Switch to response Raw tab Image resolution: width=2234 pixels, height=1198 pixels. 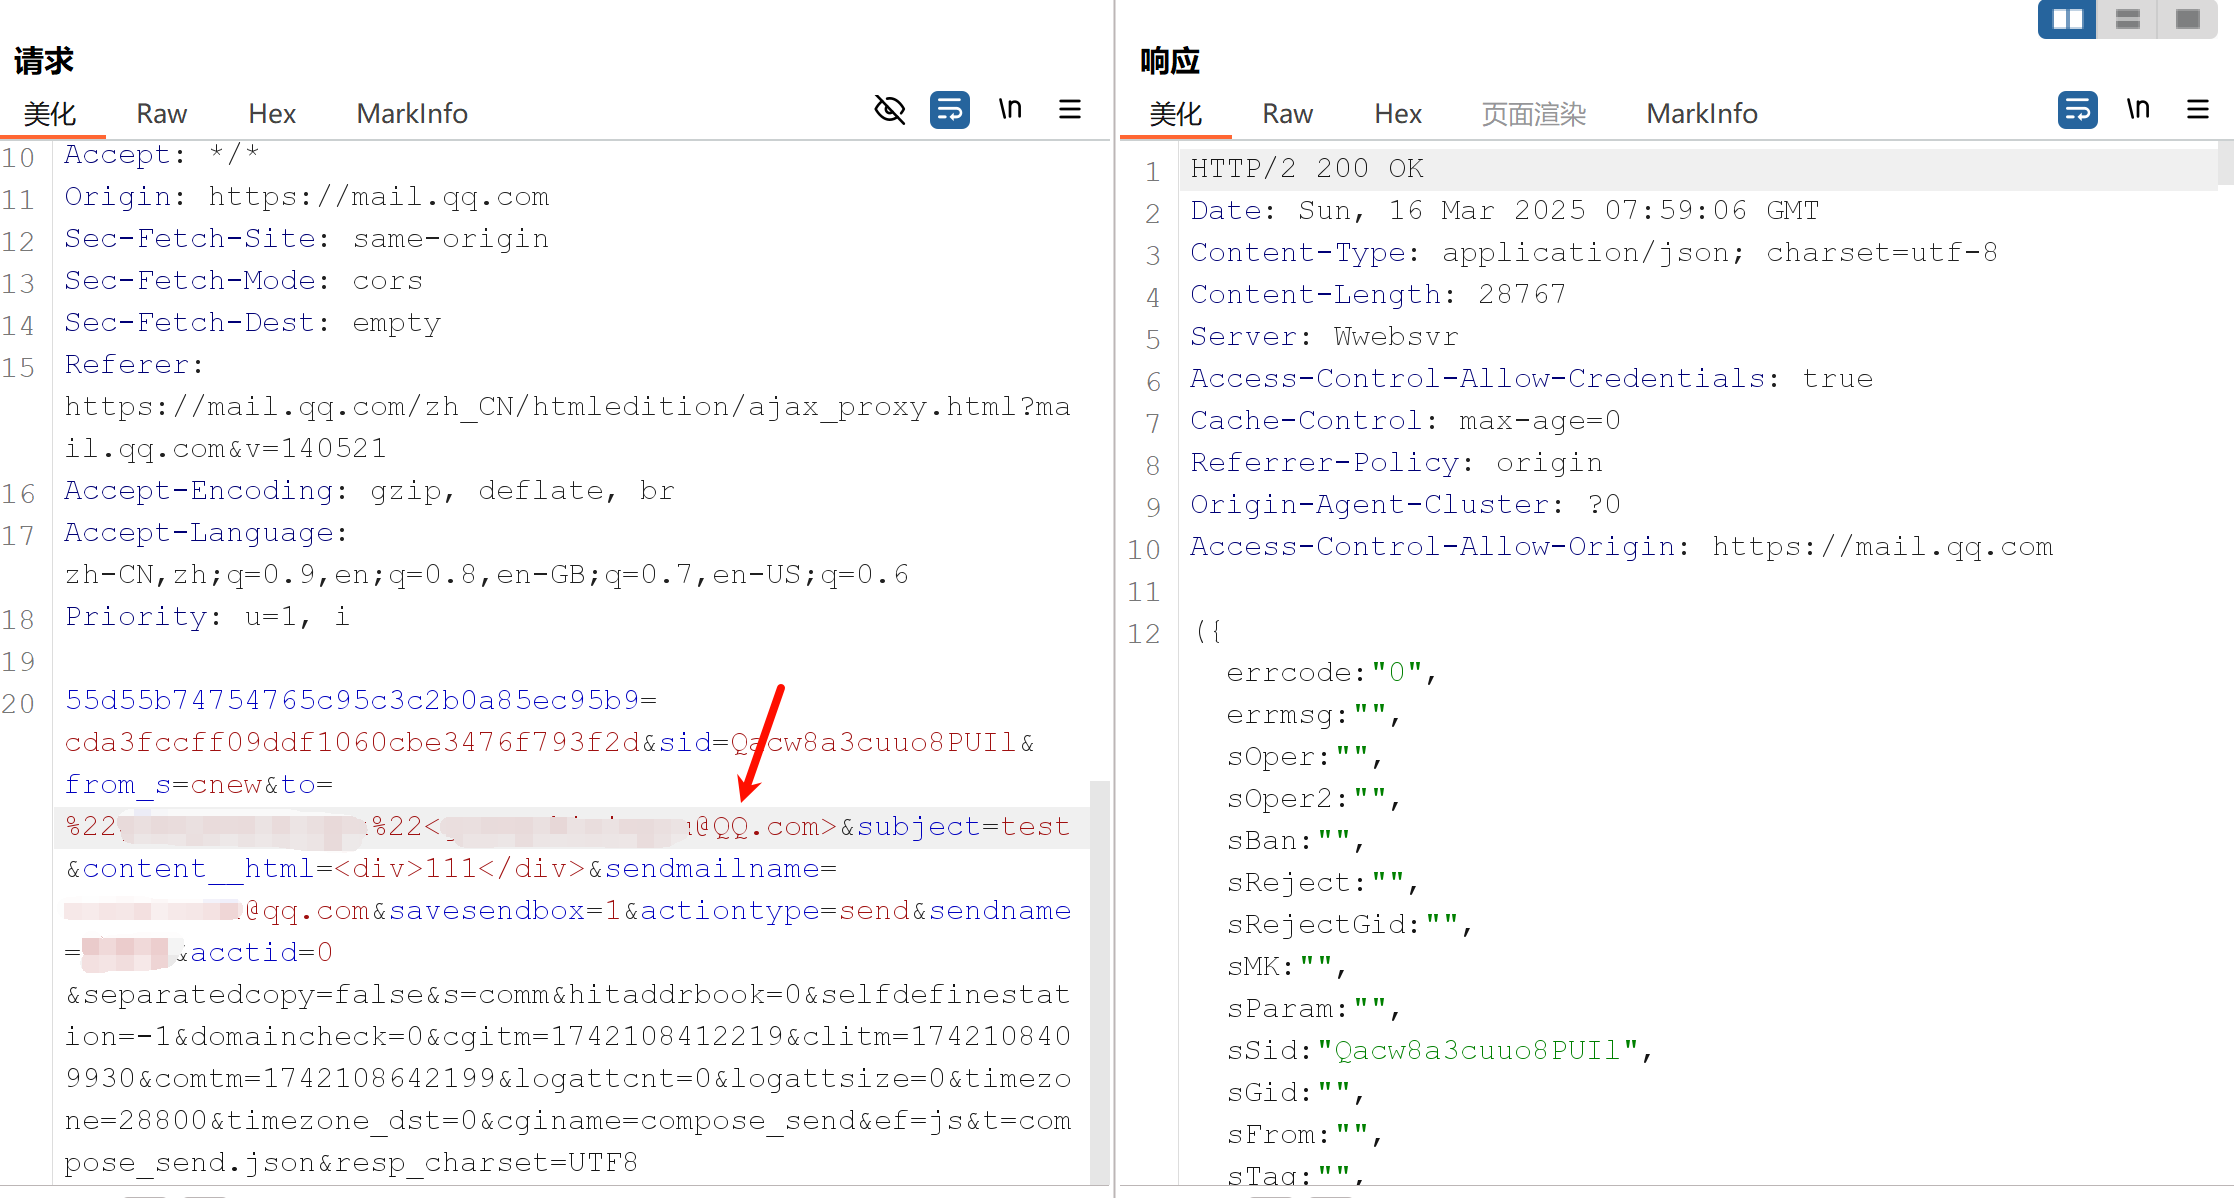pos(1288,114)
